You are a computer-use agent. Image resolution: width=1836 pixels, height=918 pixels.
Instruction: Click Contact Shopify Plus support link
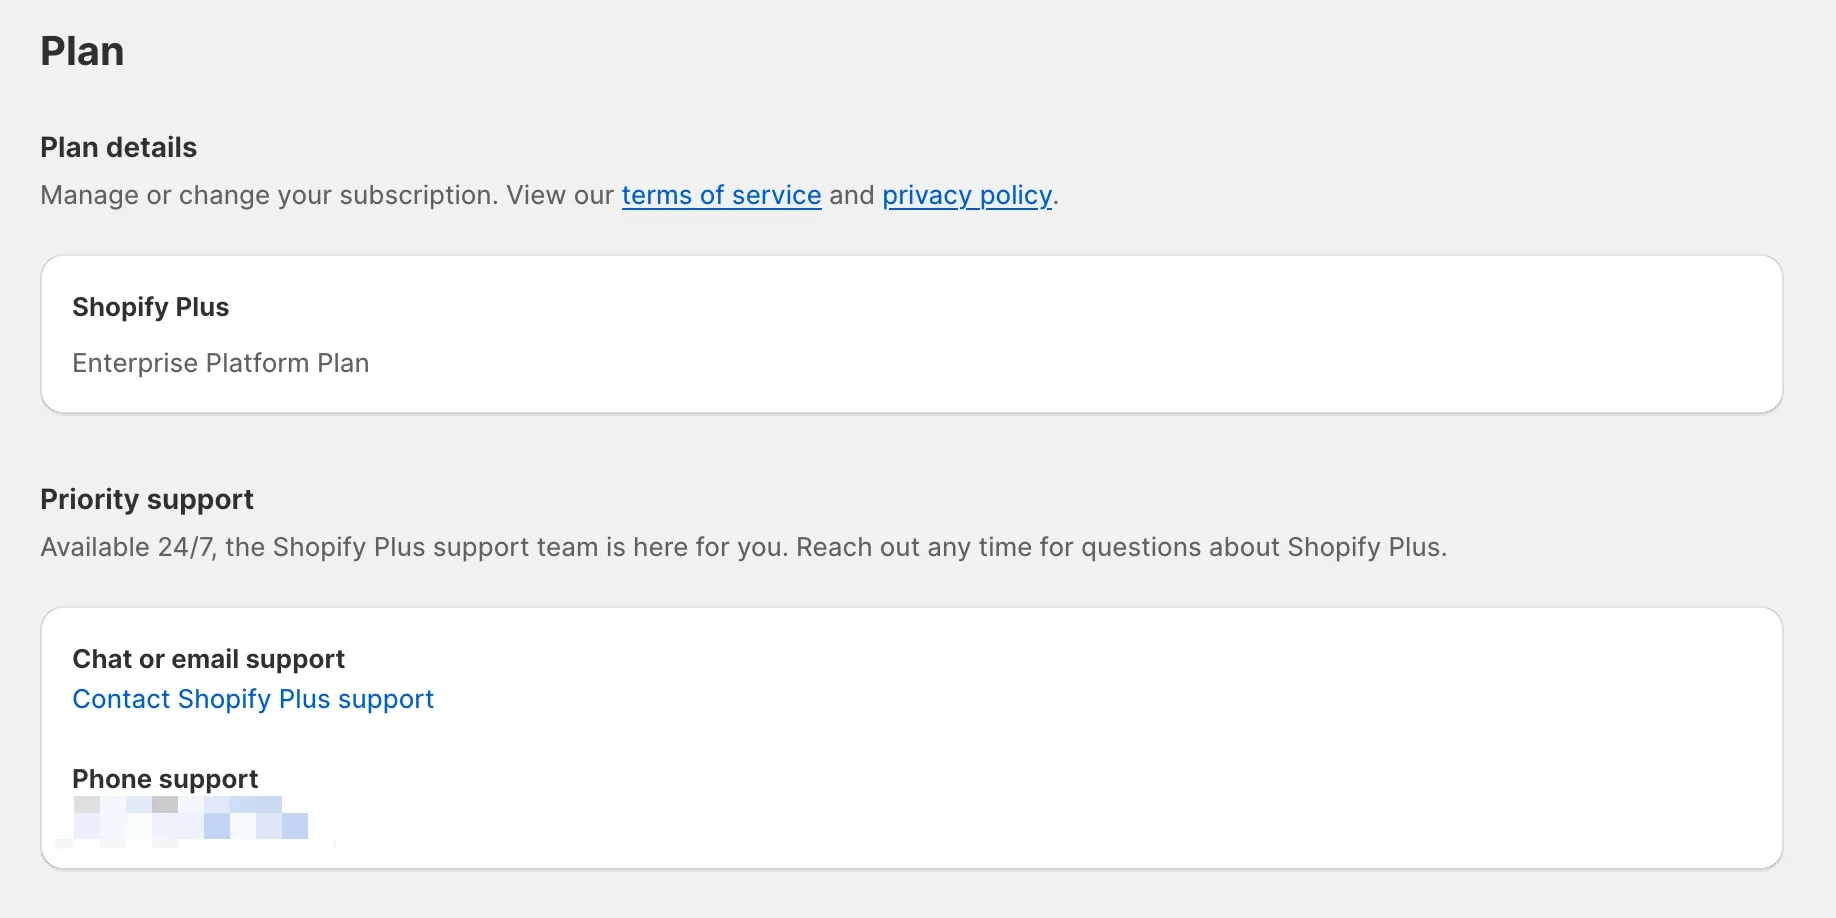(x=253, y=699)
